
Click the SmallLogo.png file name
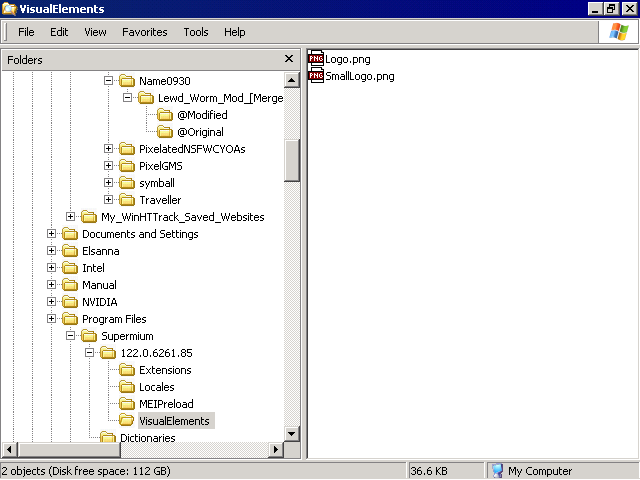[x=360, y=76]
